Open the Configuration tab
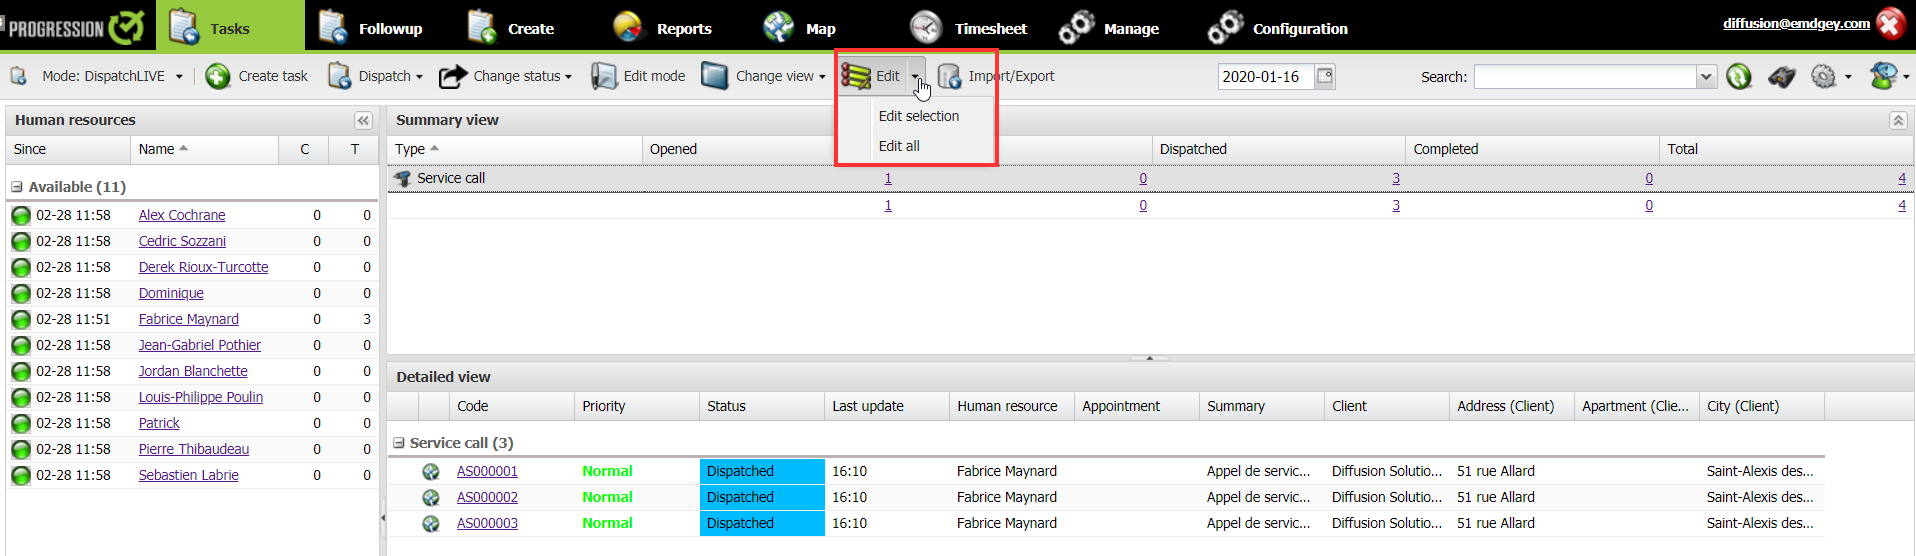This screenshot has height=556, width=1916. (1278, 28)
